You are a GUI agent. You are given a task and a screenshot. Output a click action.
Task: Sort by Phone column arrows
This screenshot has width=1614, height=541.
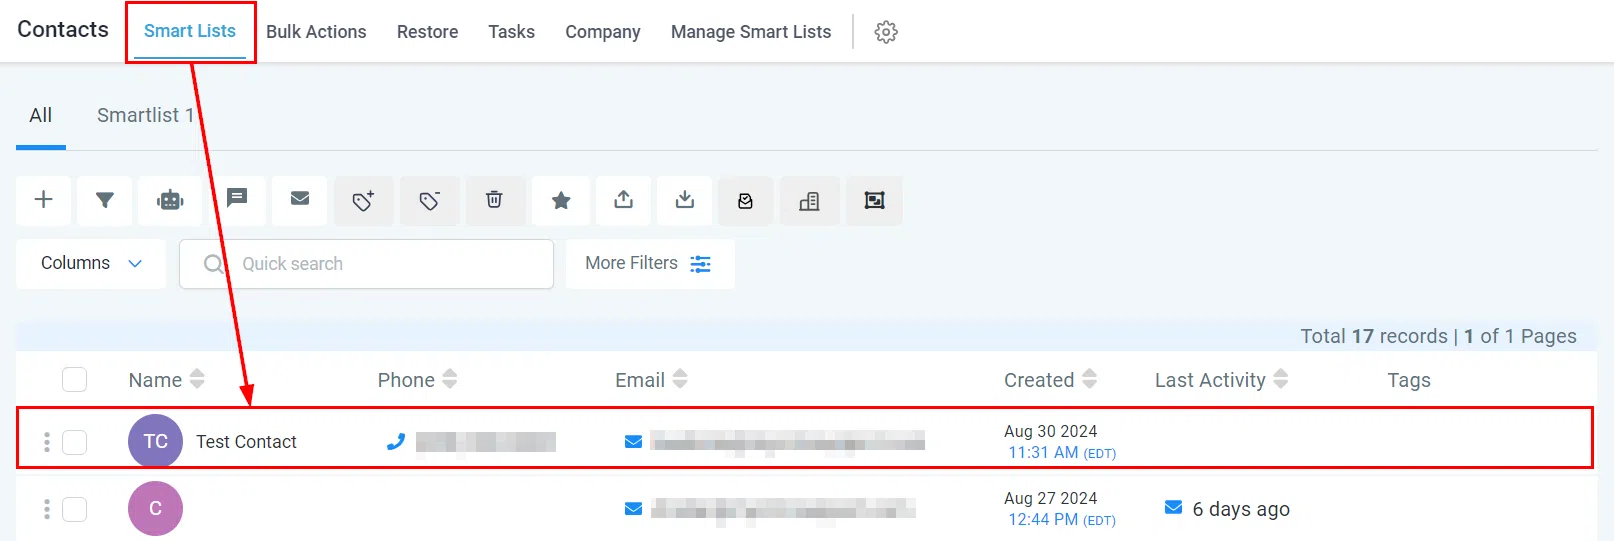click(450, 379)
